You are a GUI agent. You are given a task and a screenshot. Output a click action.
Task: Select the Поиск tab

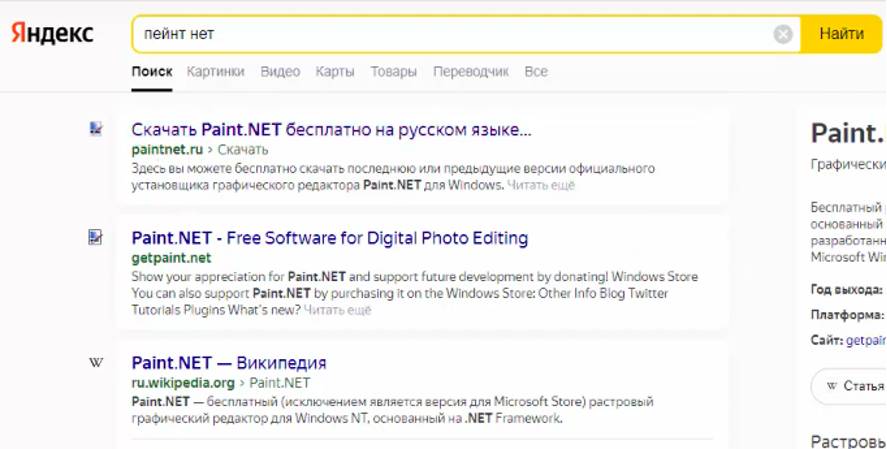(x=152, y=72)
